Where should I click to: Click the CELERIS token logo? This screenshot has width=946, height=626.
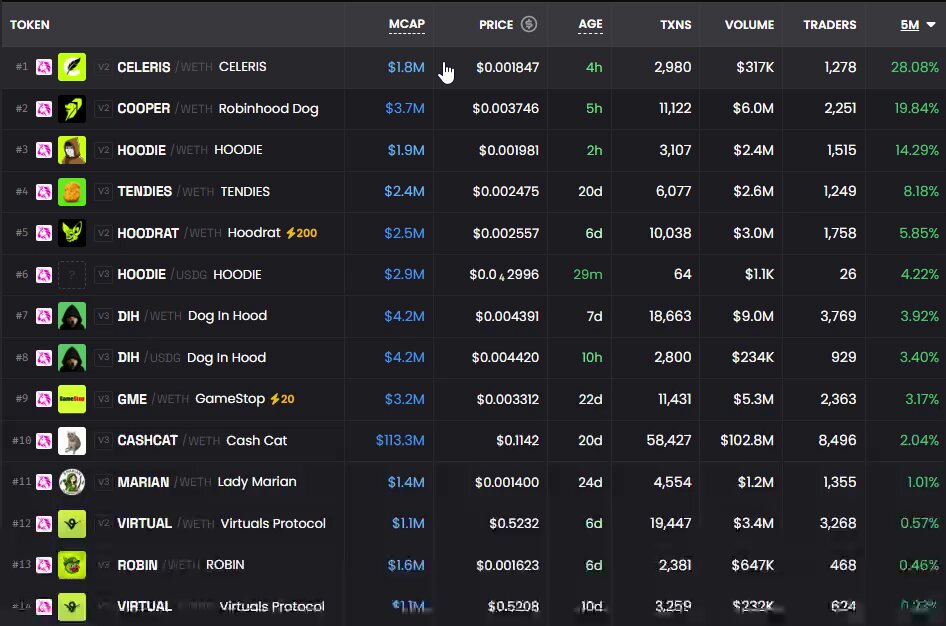click(x=72, y=67)
